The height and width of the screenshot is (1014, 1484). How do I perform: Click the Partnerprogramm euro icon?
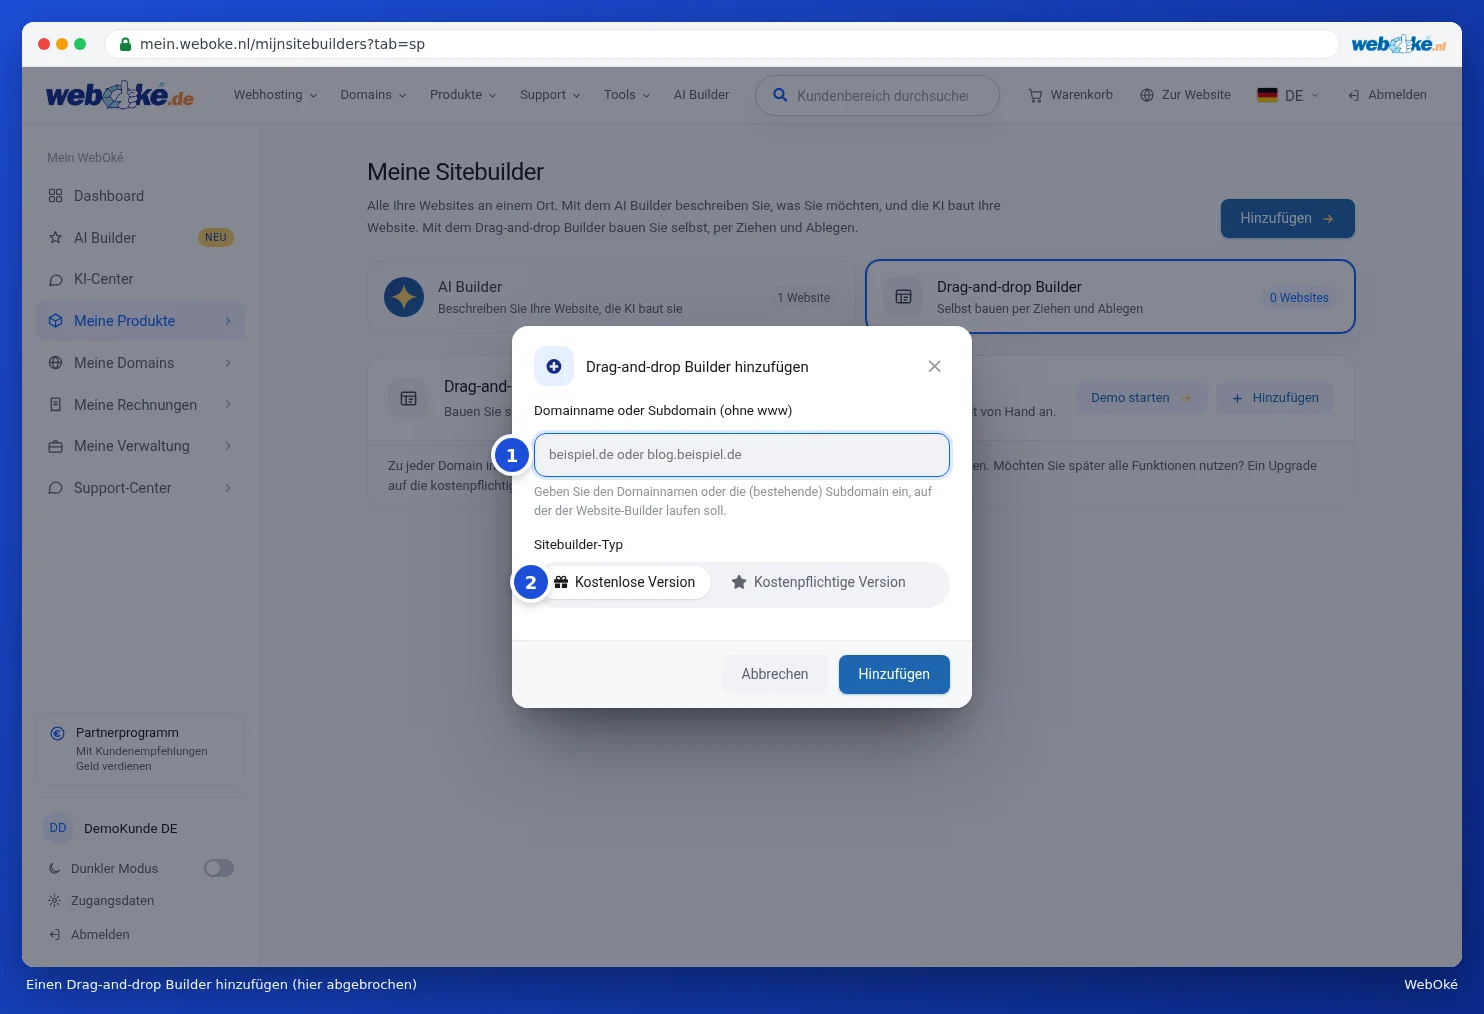[57, 733]
